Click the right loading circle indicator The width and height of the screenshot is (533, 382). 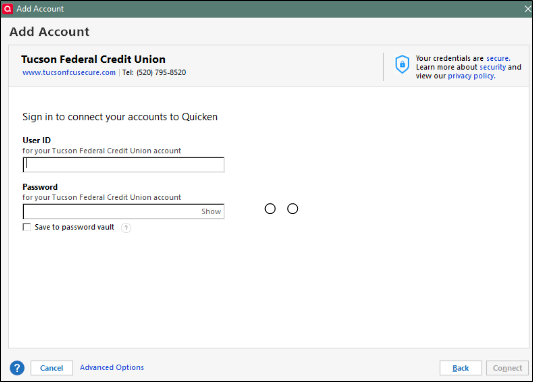293,209
